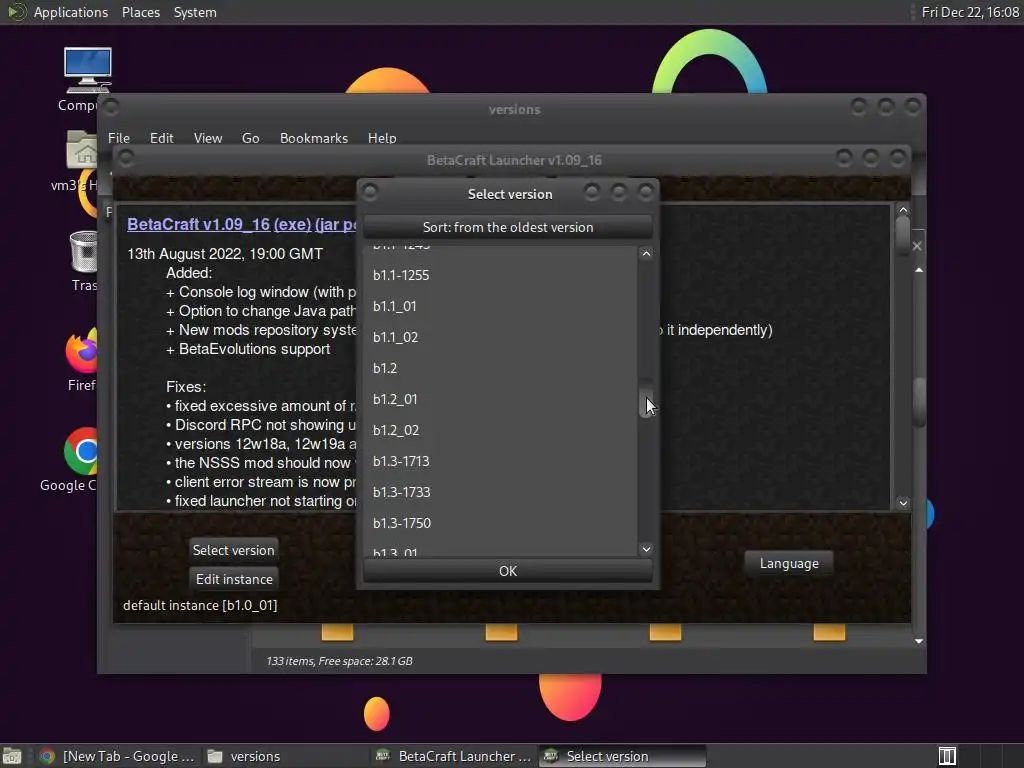The image size is (1024, 768).
Task: Open Go menu in versions window
Action: pyautogui.click(x=250, y=138)
